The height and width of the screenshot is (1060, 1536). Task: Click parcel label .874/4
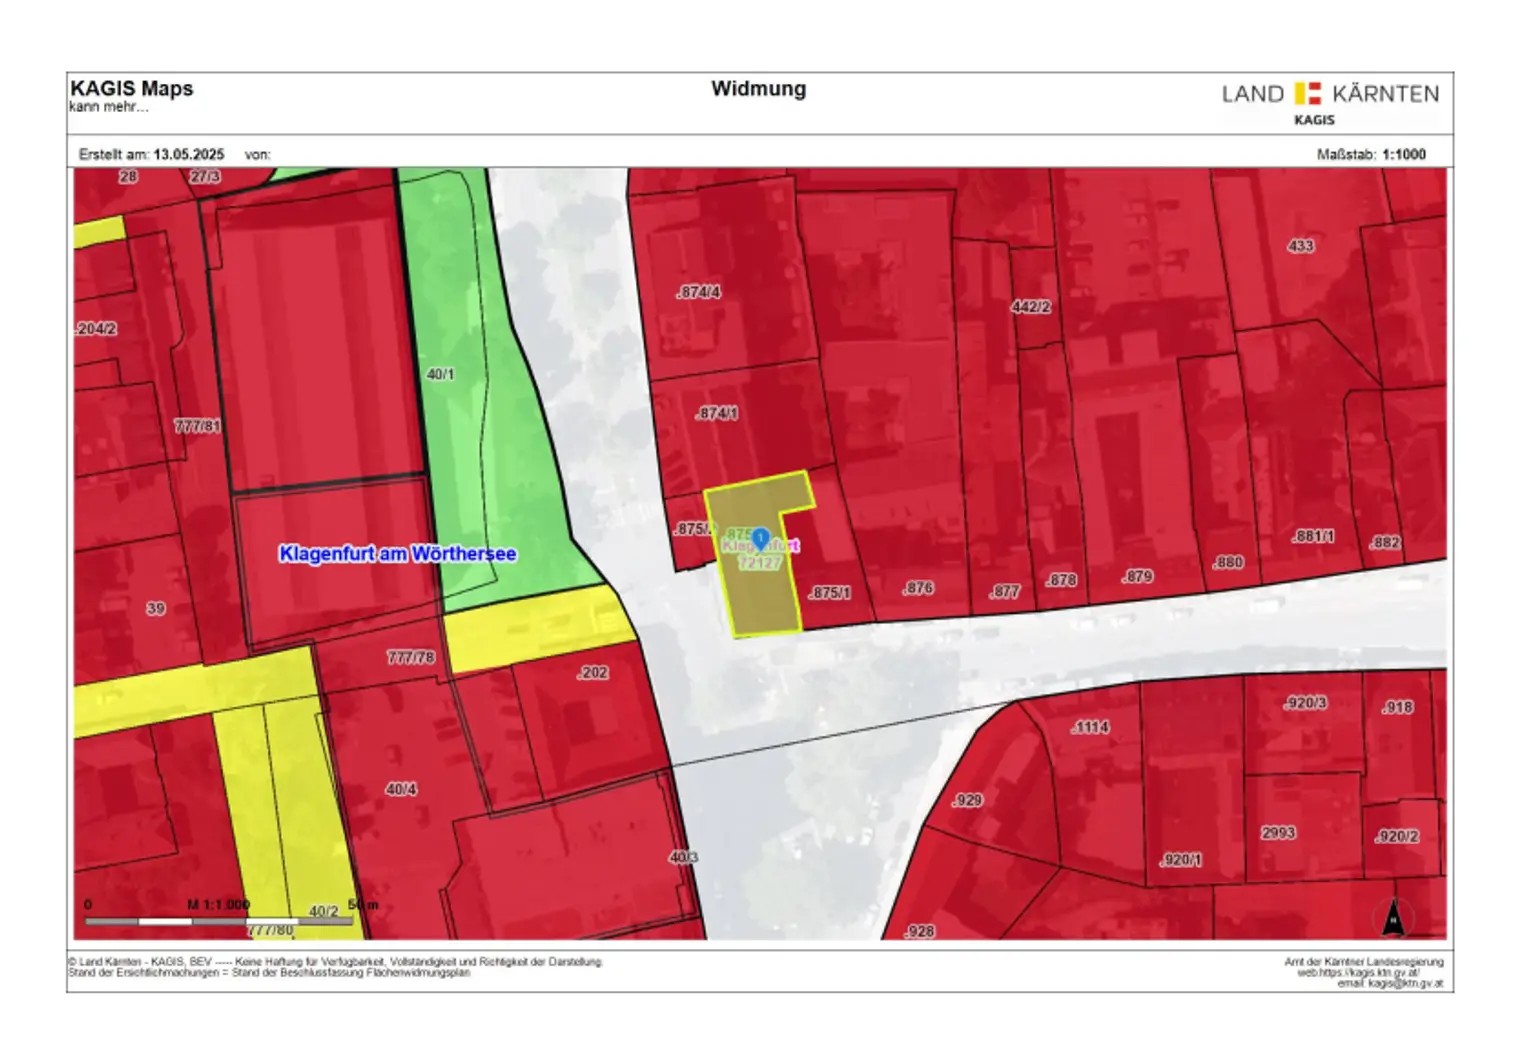click(698, 293)
